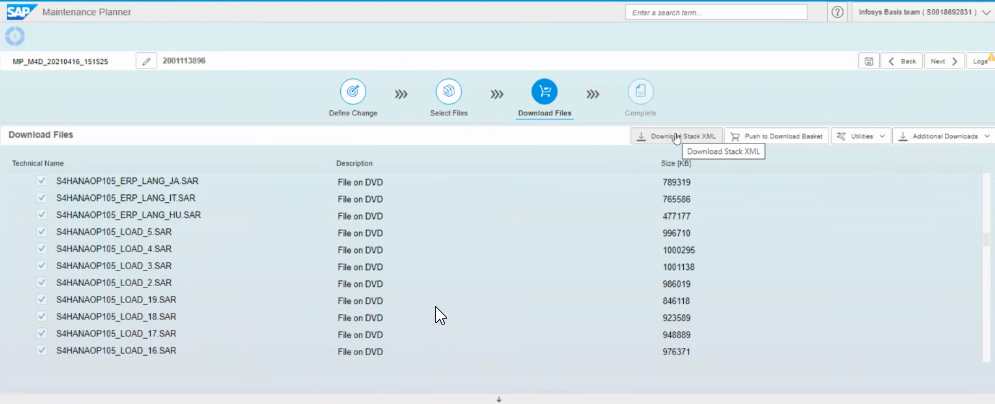Expand the Utilities dropdown

tap(860, 136)
